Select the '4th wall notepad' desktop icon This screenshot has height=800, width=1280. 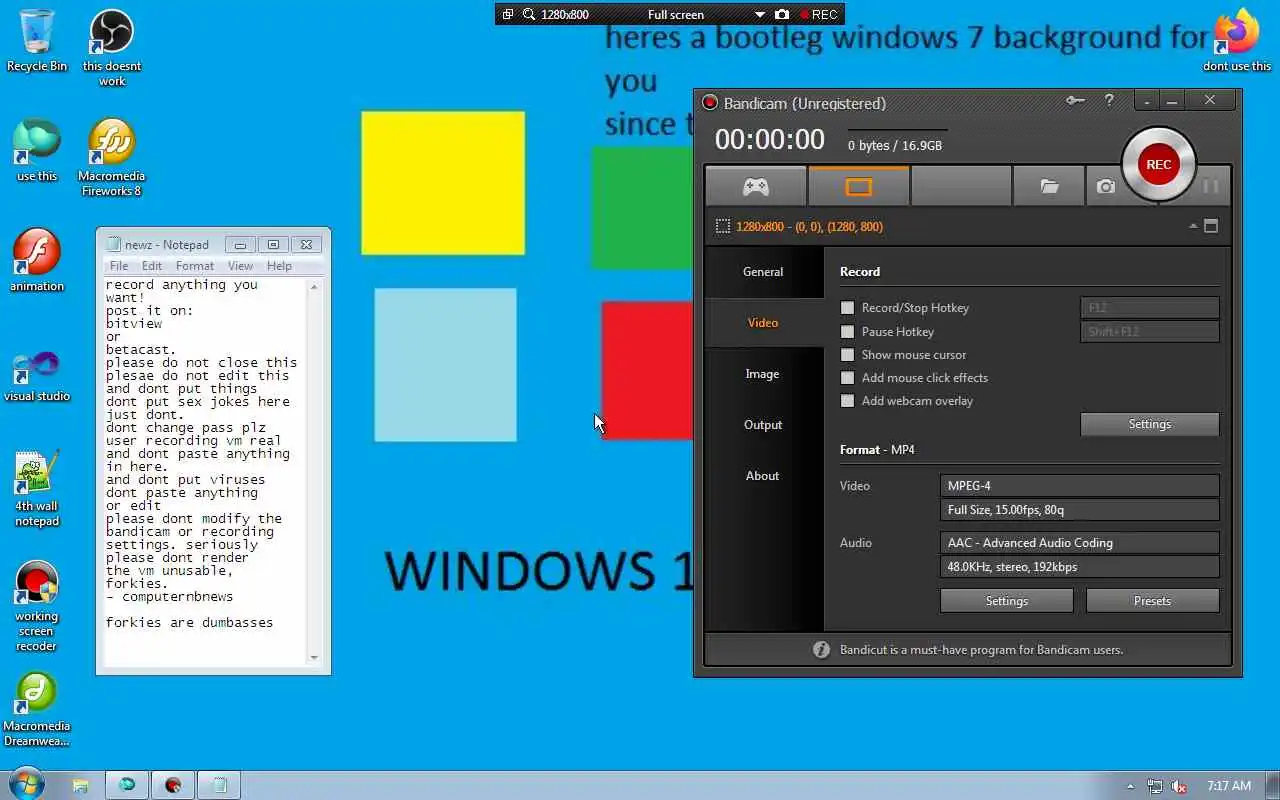click(37, 489)
